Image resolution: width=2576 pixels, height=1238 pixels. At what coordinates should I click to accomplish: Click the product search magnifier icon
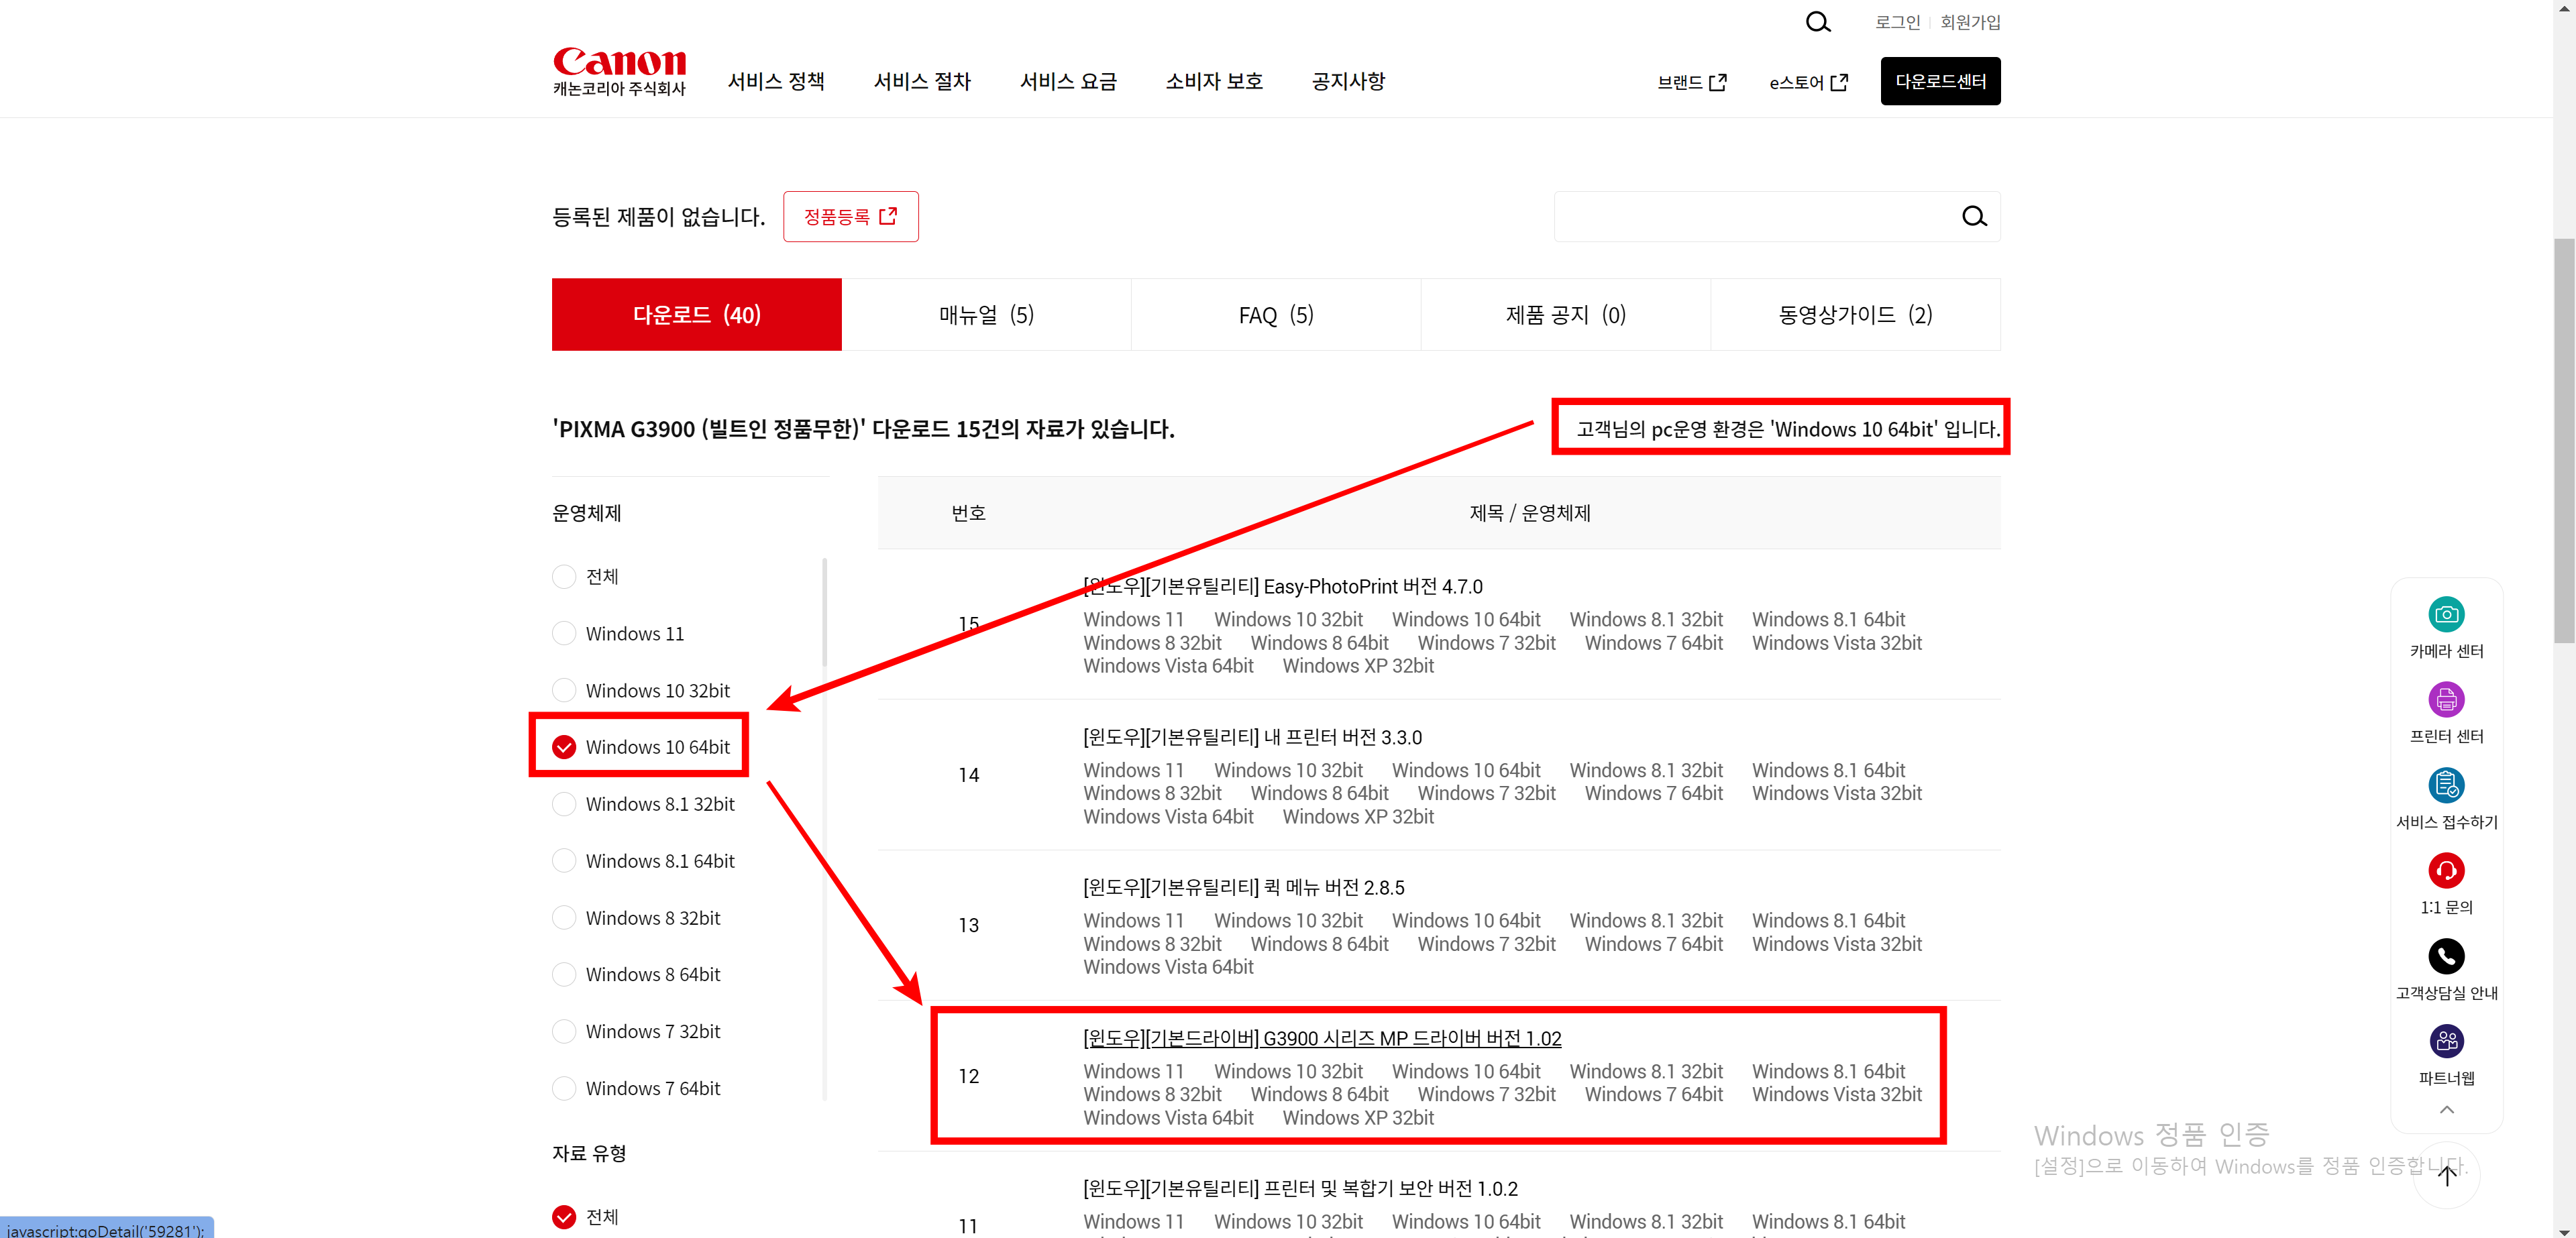click(1973, 217)
